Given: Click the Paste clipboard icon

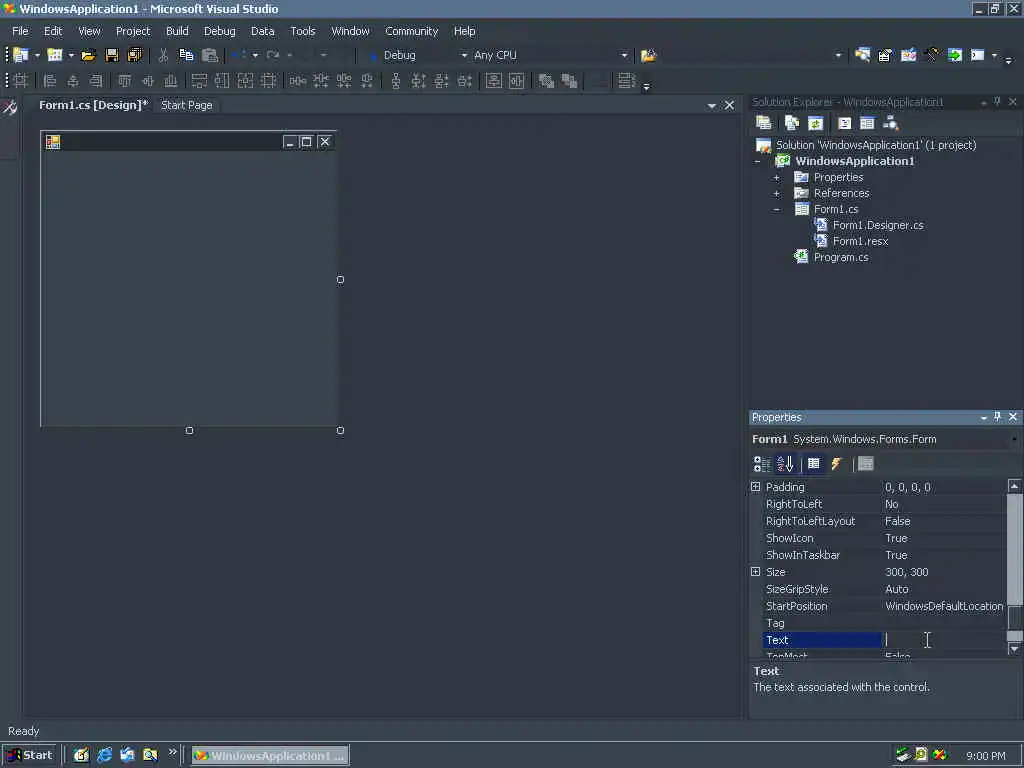Looking at the screenshot, I should (210, 56).
